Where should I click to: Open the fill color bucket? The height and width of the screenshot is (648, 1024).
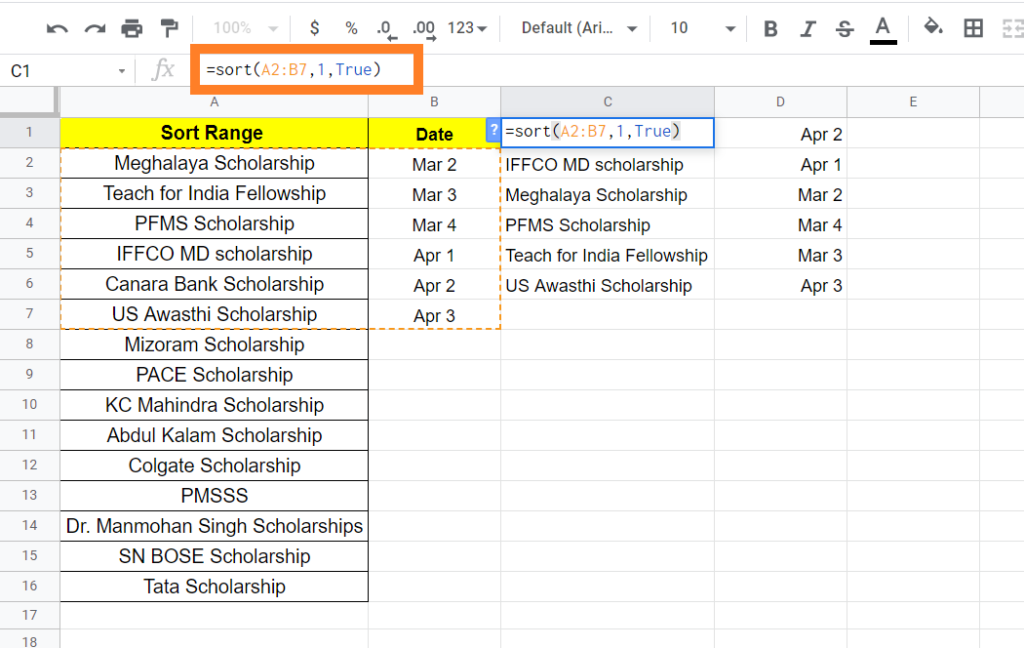point(933,28)
